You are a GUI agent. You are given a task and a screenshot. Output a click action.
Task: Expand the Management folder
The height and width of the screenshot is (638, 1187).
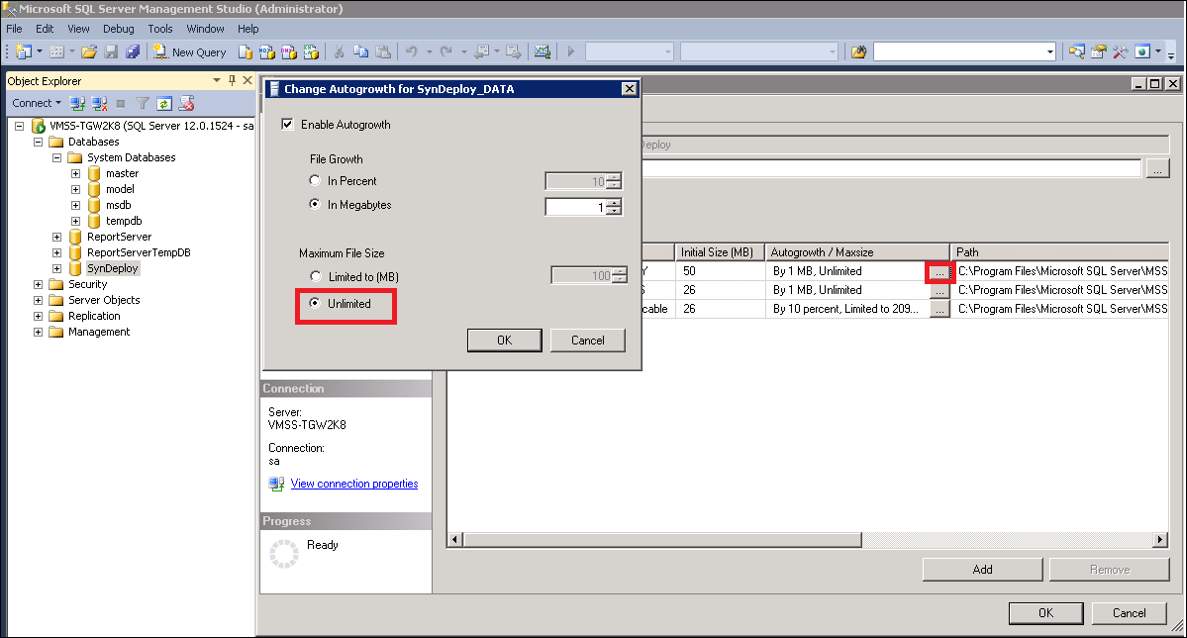(38, 332)
